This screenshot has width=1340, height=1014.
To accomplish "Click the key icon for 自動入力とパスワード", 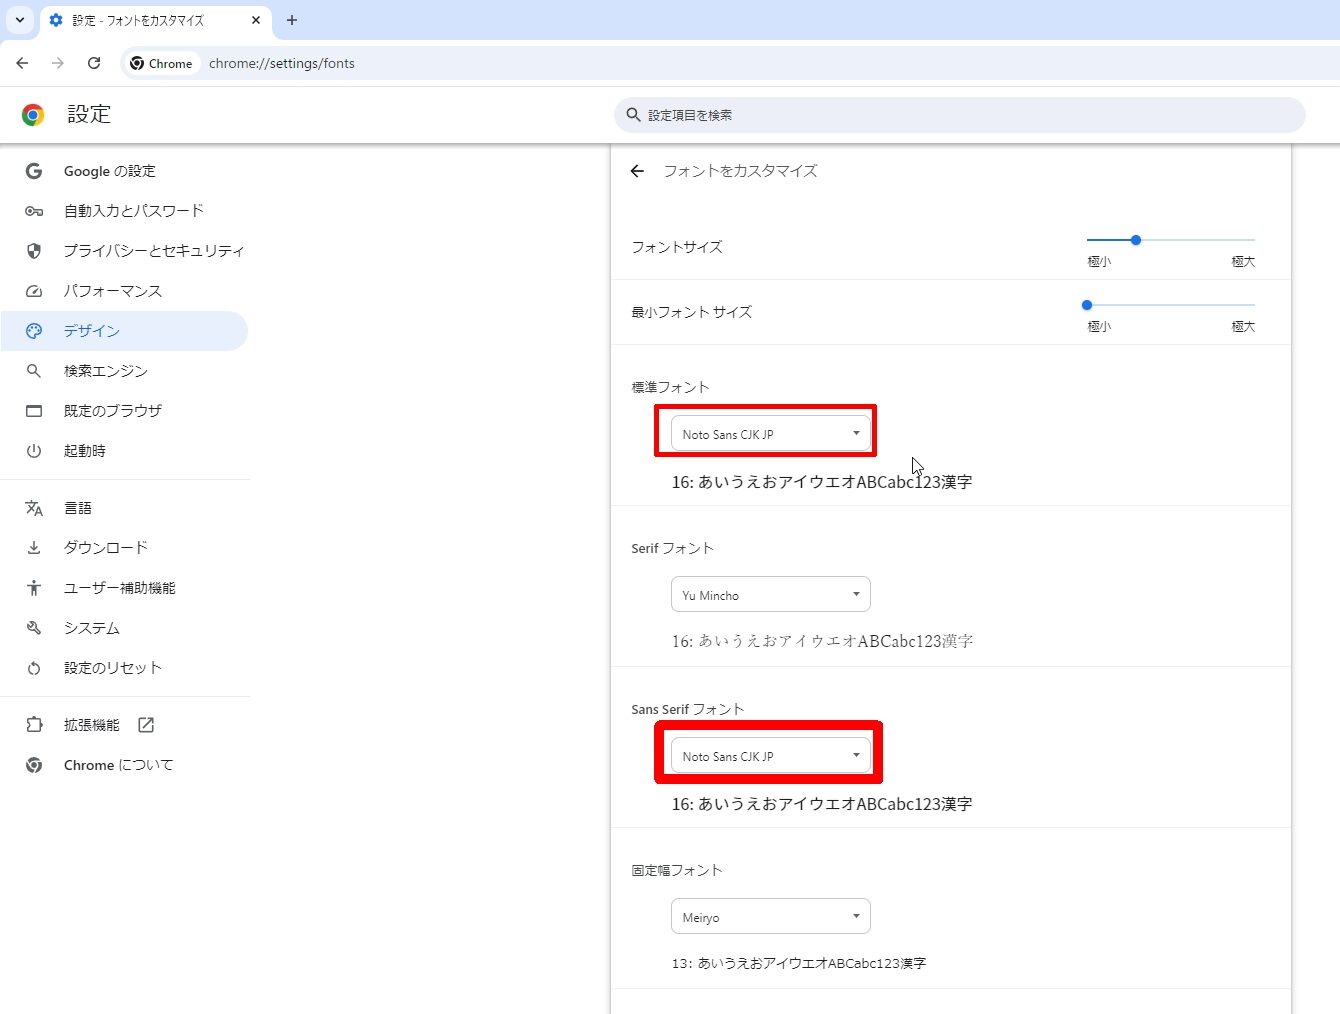I will pyautogui.click(x=34, y=211).
